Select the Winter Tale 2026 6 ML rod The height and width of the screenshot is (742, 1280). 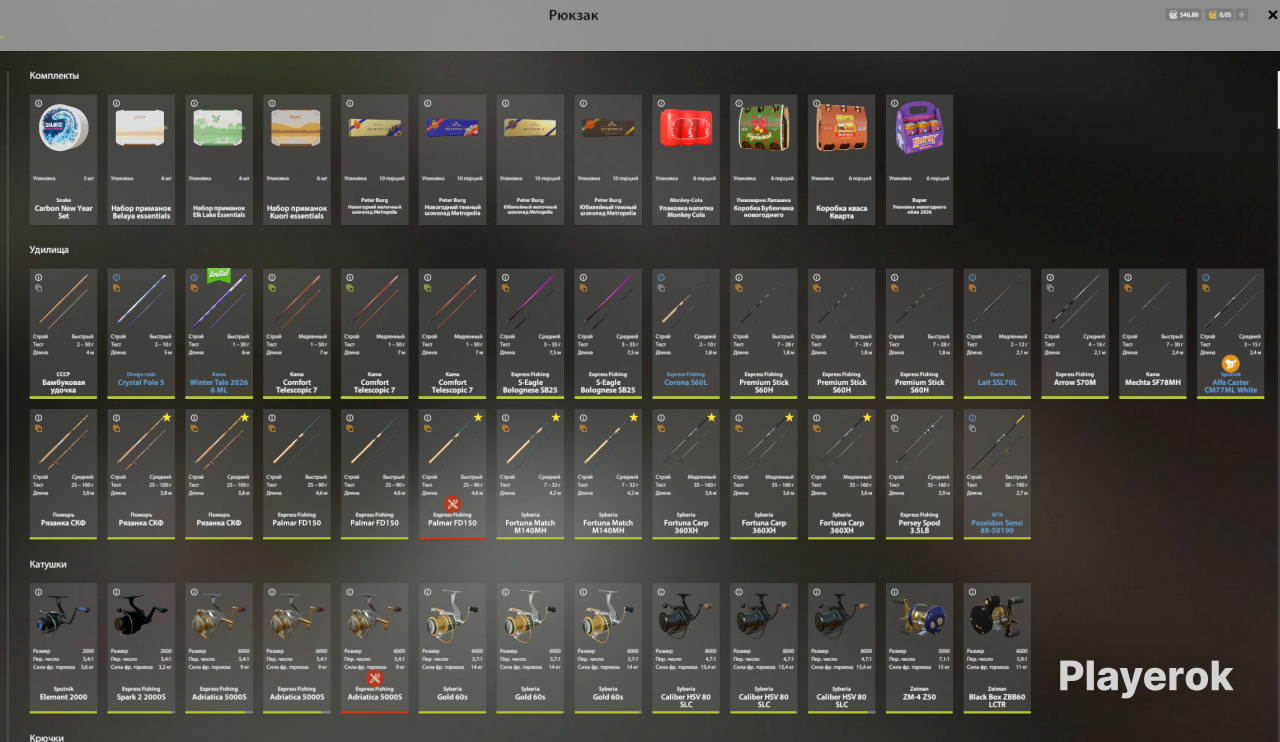(219, 334)
